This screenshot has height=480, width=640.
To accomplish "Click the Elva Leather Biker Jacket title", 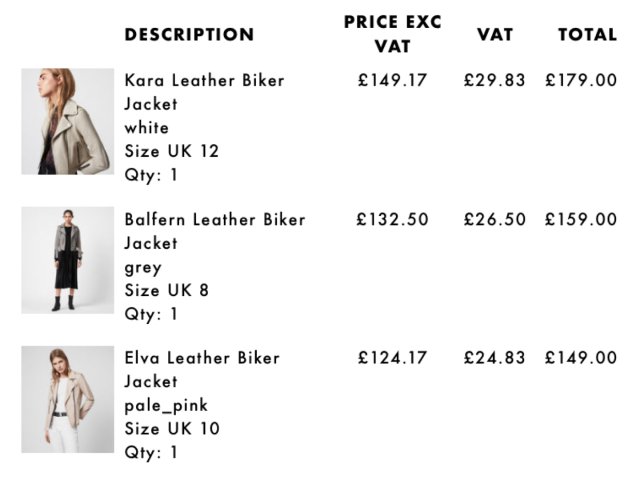I will [x=204, y=369].
